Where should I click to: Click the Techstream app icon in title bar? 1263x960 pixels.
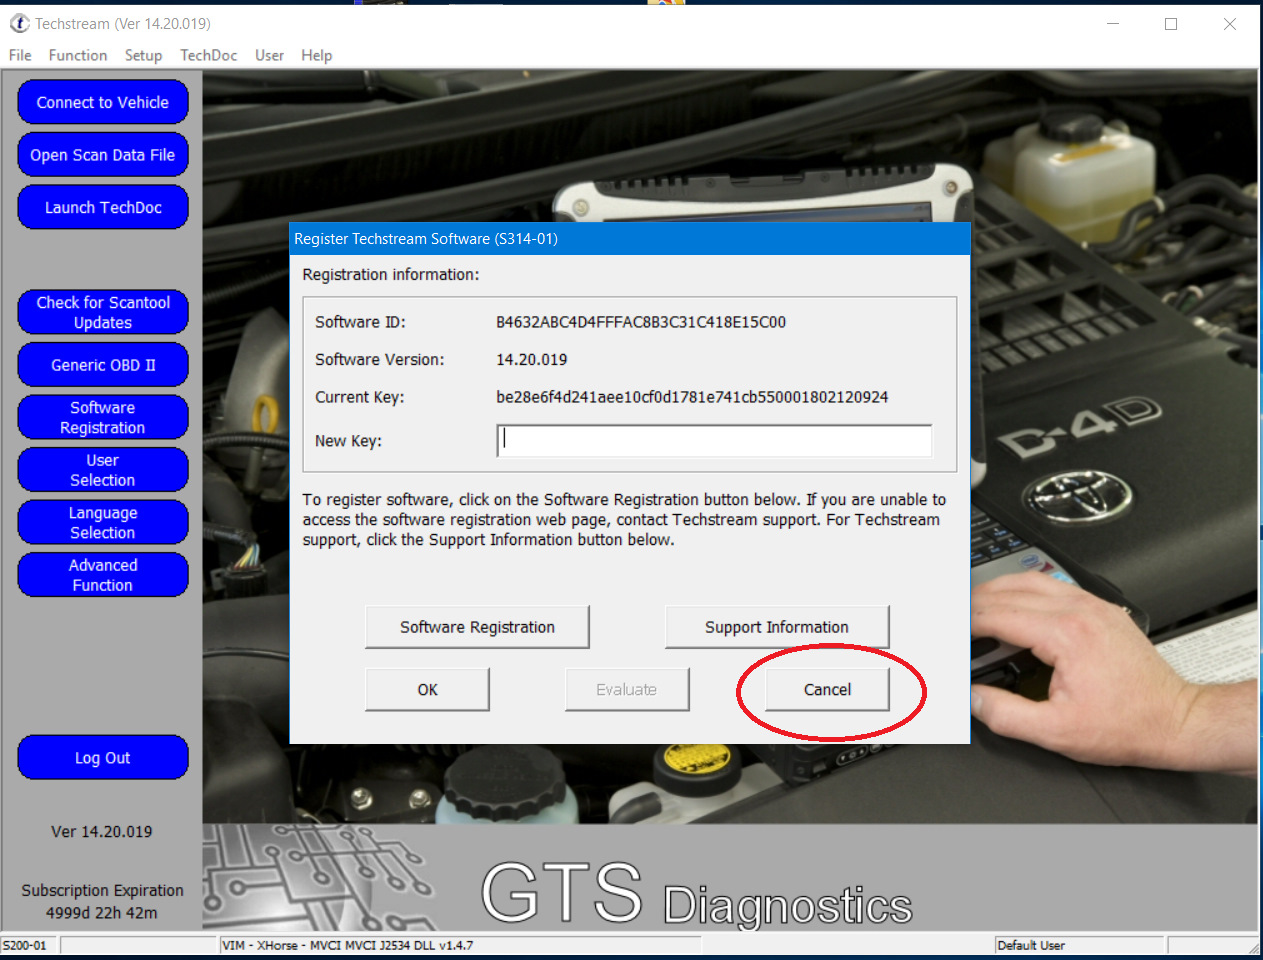pyautogui.click(x=19, y=23)
